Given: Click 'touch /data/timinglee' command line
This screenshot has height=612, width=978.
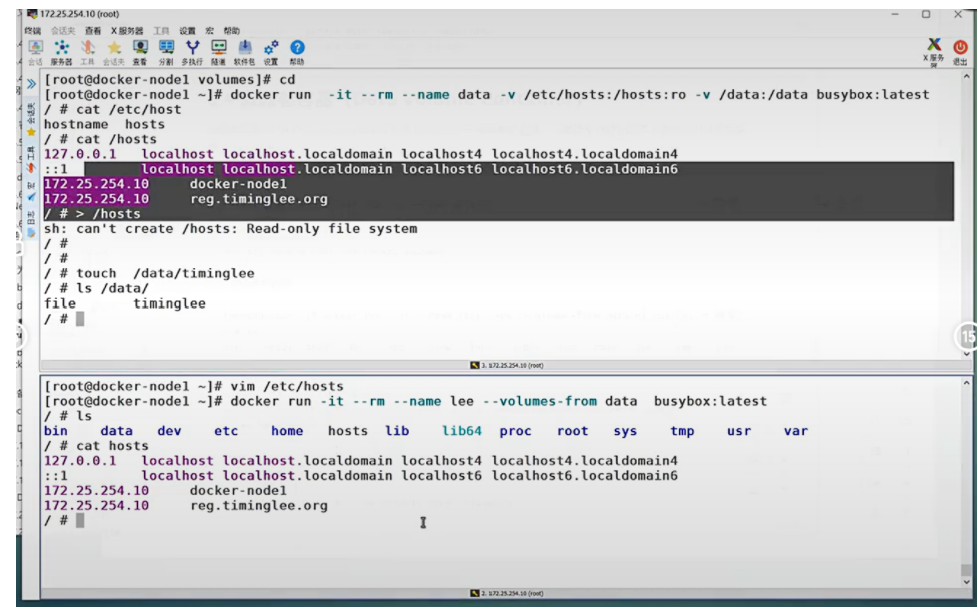Looking at the screenshot, I should [165, 273].
